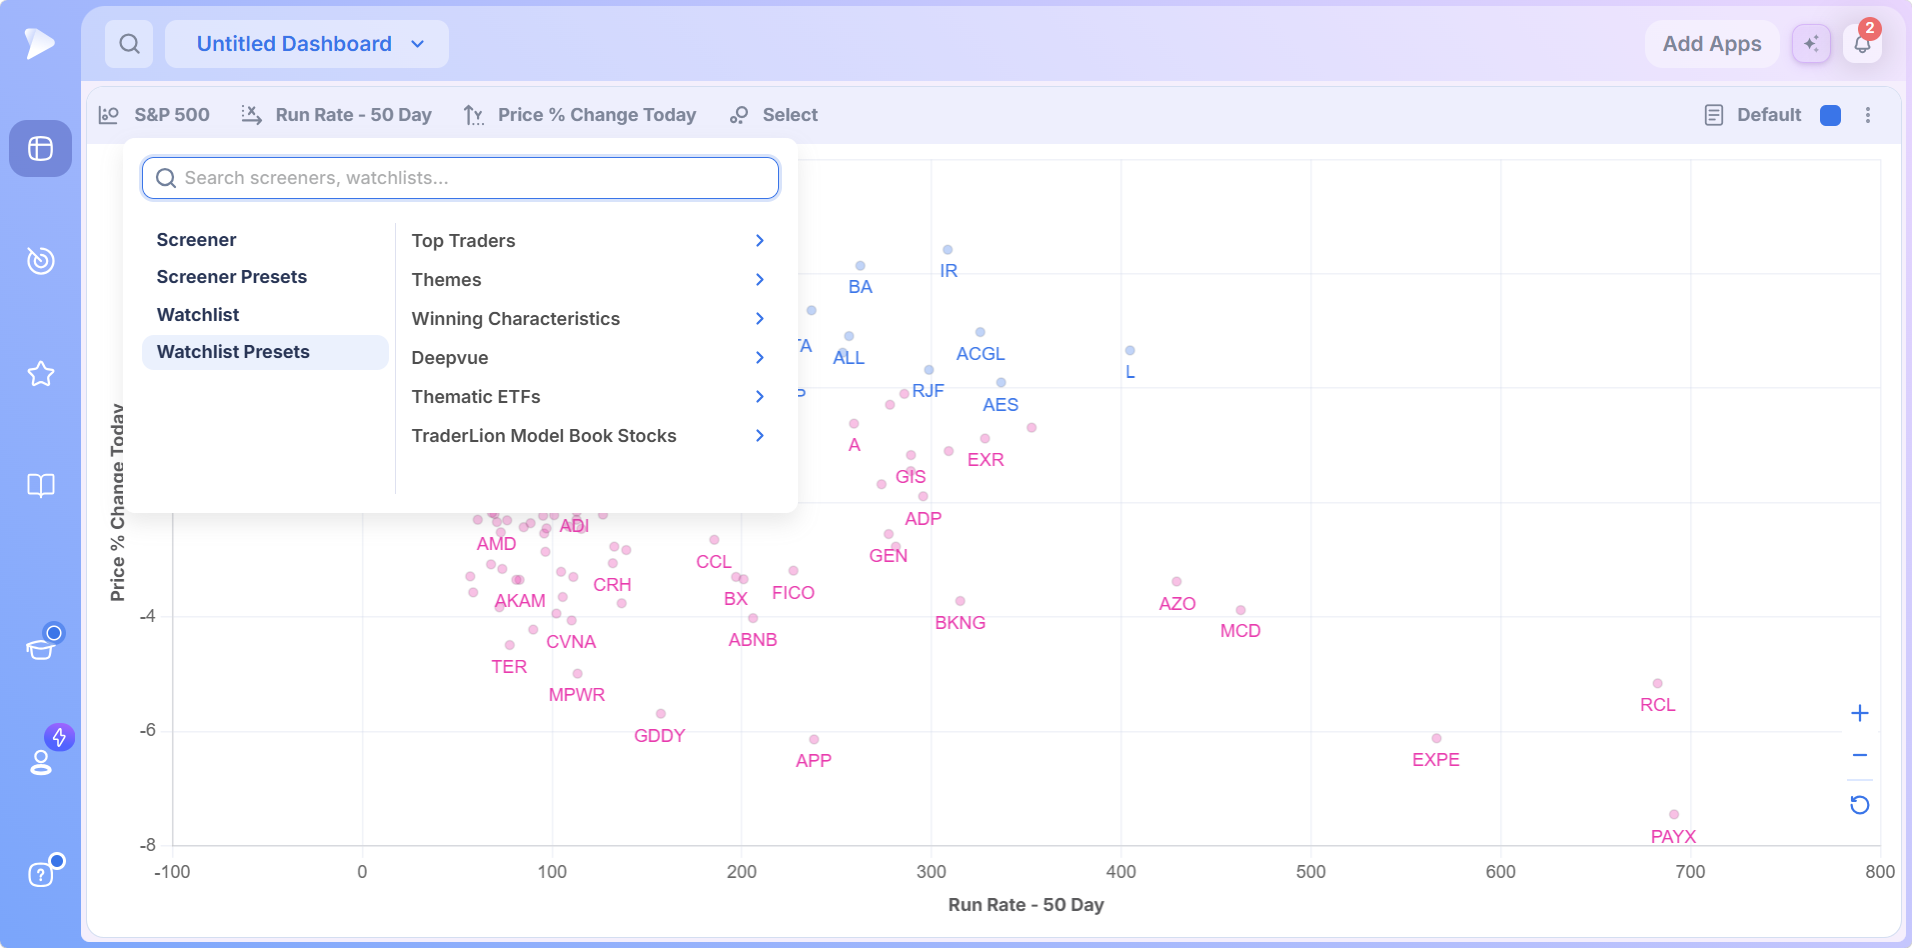This screenshot has height=948, width=1912.
Task: Zoom out on the scatter chart
Action: (x=1860, y=756)
